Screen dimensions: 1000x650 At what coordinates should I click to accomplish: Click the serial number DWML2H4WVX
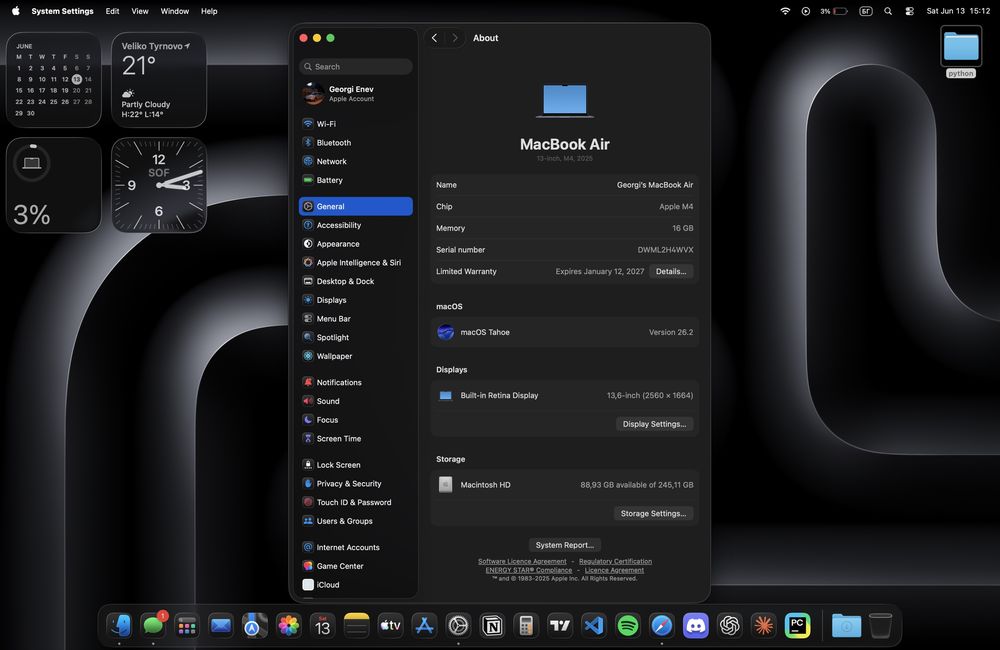tap(665, 250)
